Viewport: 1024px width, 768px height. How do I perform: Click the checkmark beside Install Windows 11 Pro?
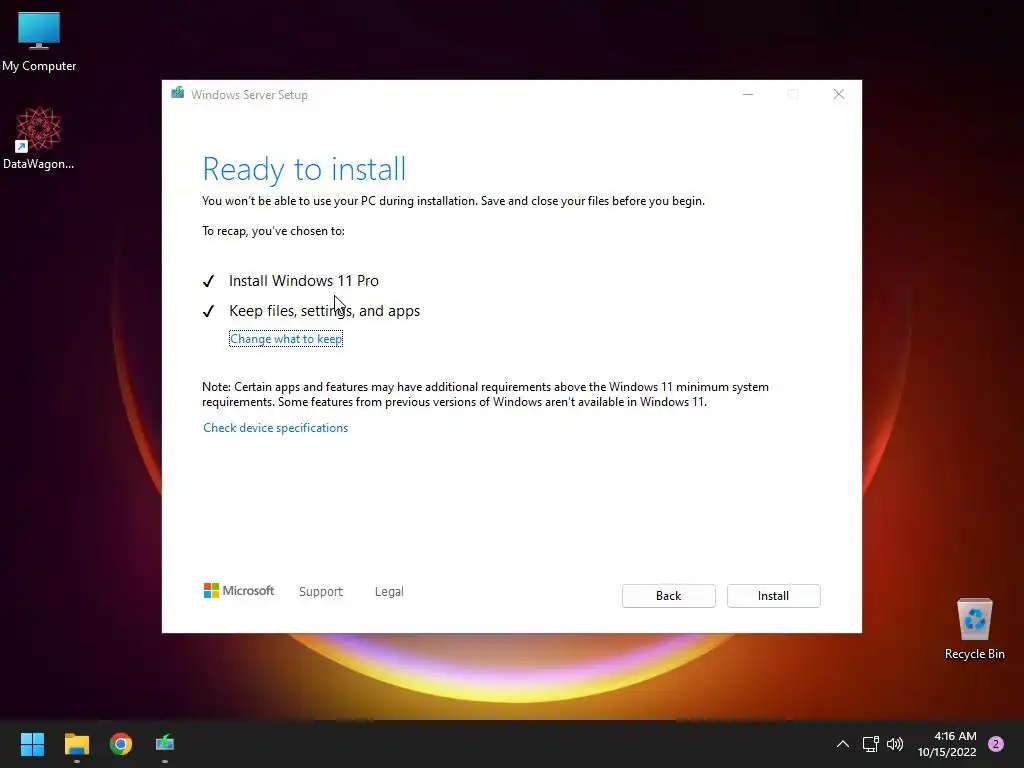208,281
